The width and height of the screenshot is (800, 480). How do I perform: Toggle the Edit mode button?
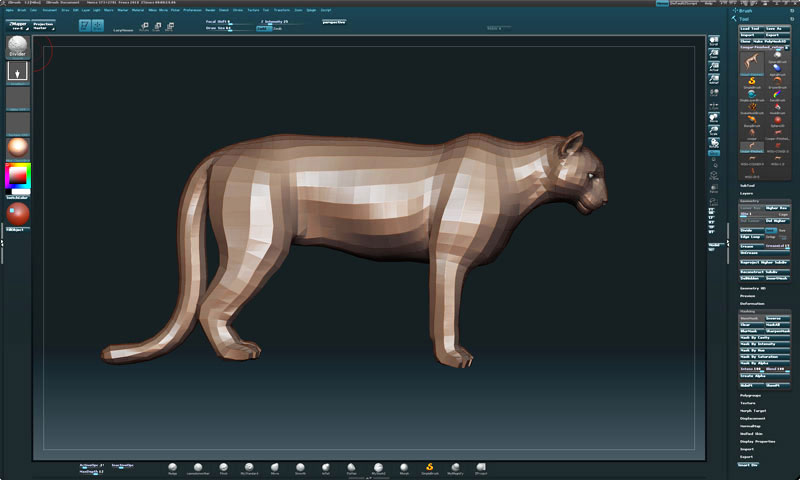pos(85,25)
